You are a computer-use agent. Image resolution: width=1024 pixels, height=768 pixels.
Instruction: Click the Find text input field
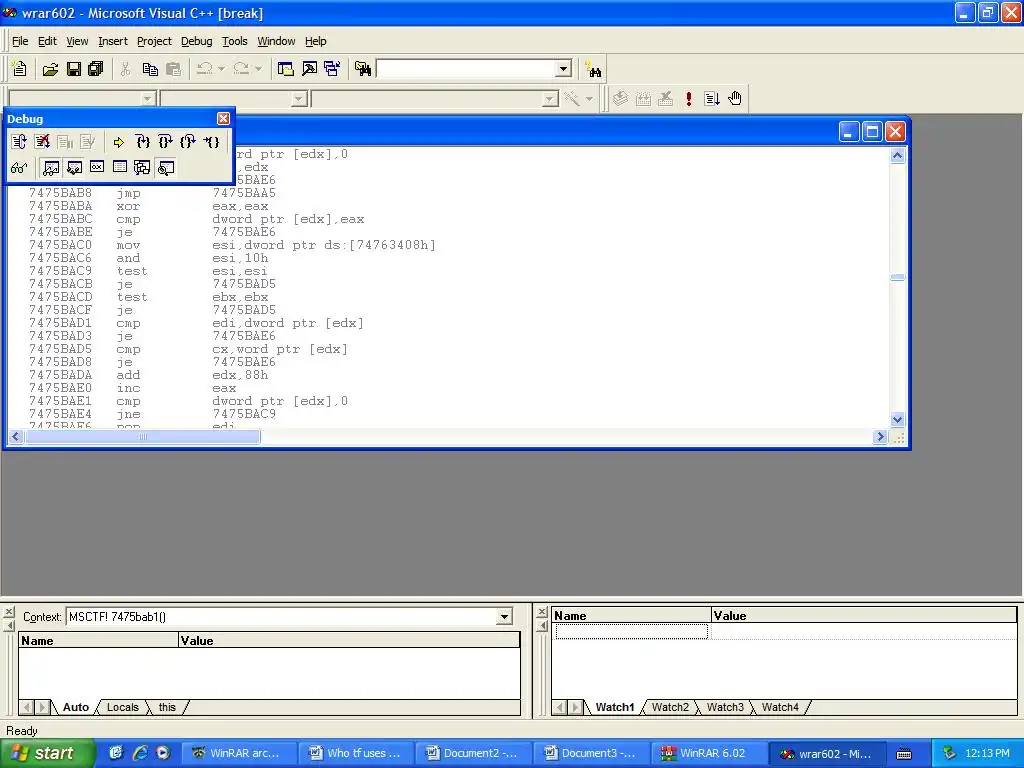pyautogui.click(x=467, y=69)
